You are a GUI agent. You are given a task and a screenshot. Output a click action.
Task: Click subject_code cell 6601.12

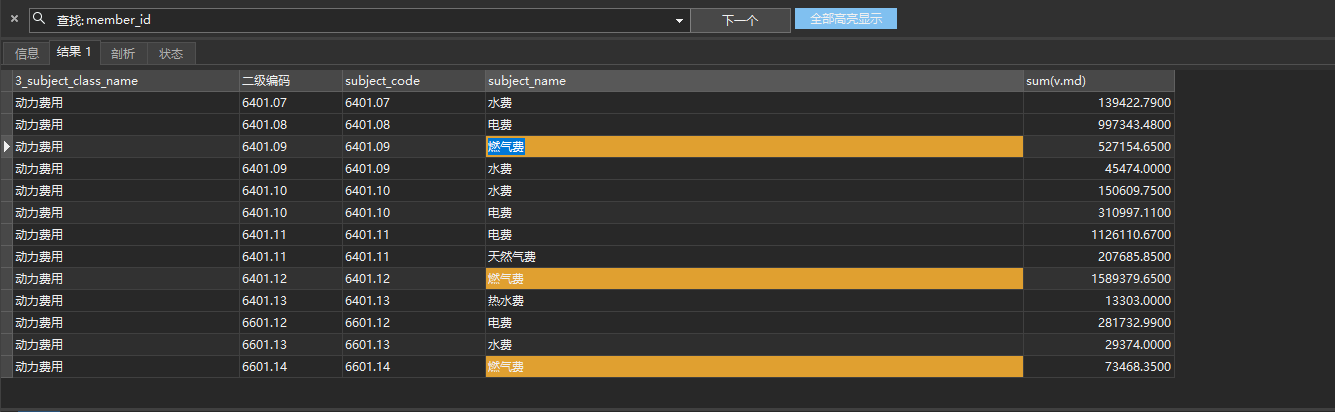click(413, 323)
